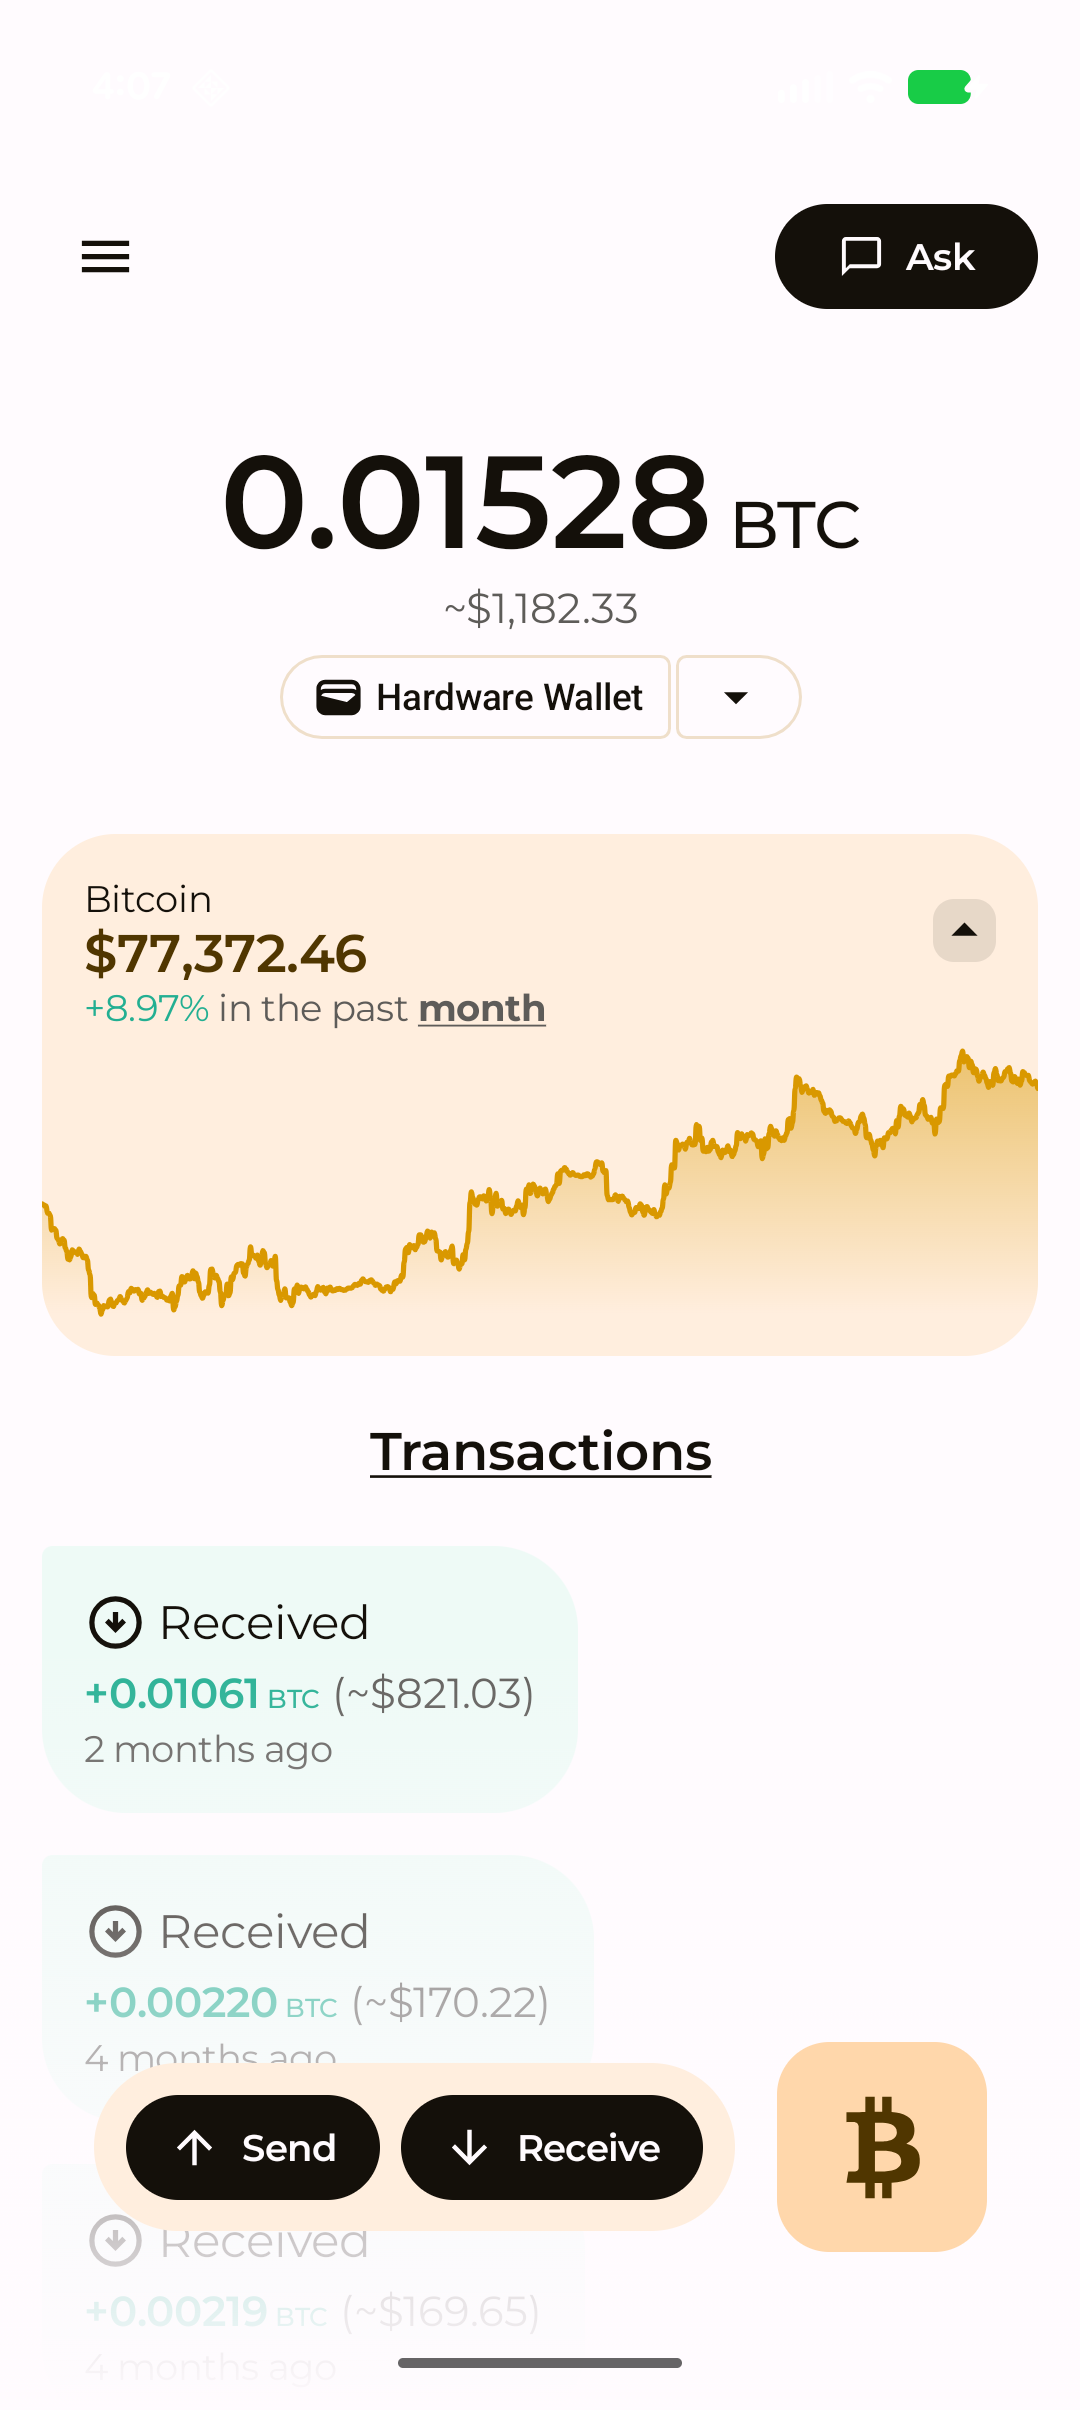
Task: Click the downward arrow icon on Receive button
Action: pyautogui.click(x=469, y=2148)
